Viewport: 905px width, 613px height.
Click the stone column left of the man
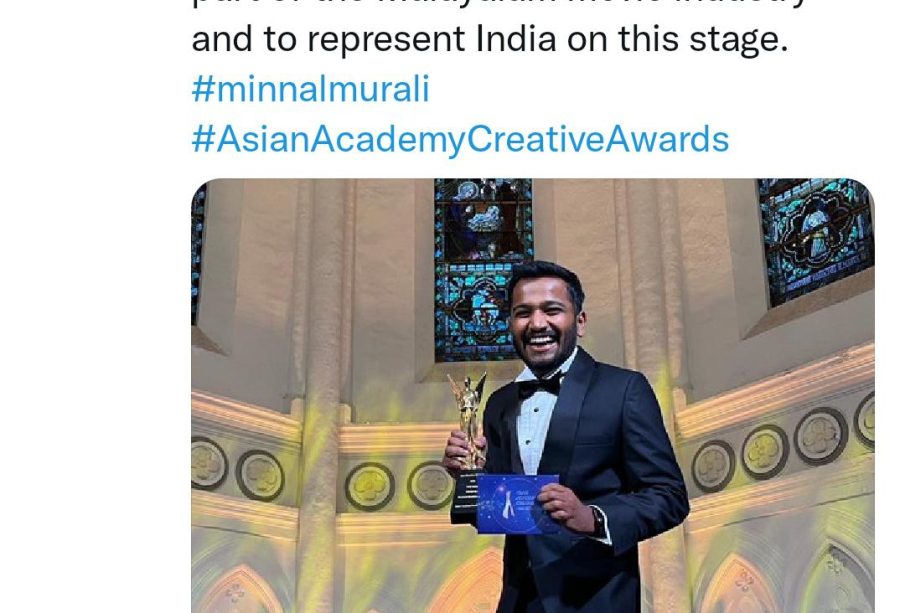(x=320, y=395)
